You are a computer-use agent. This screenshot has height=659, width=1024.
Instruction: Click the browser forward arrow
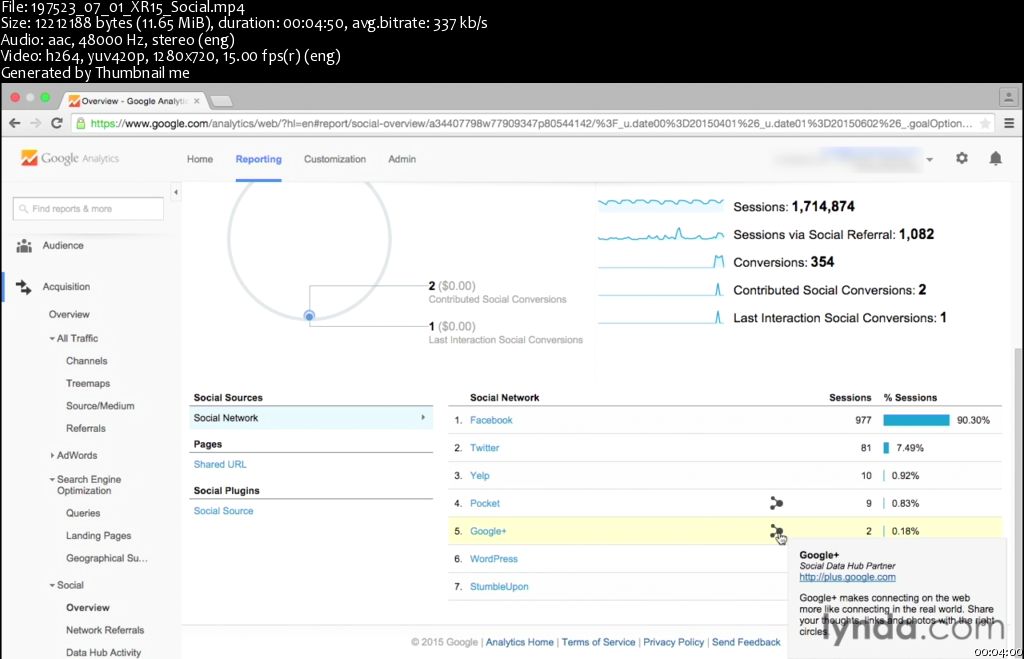pos(36,123)
